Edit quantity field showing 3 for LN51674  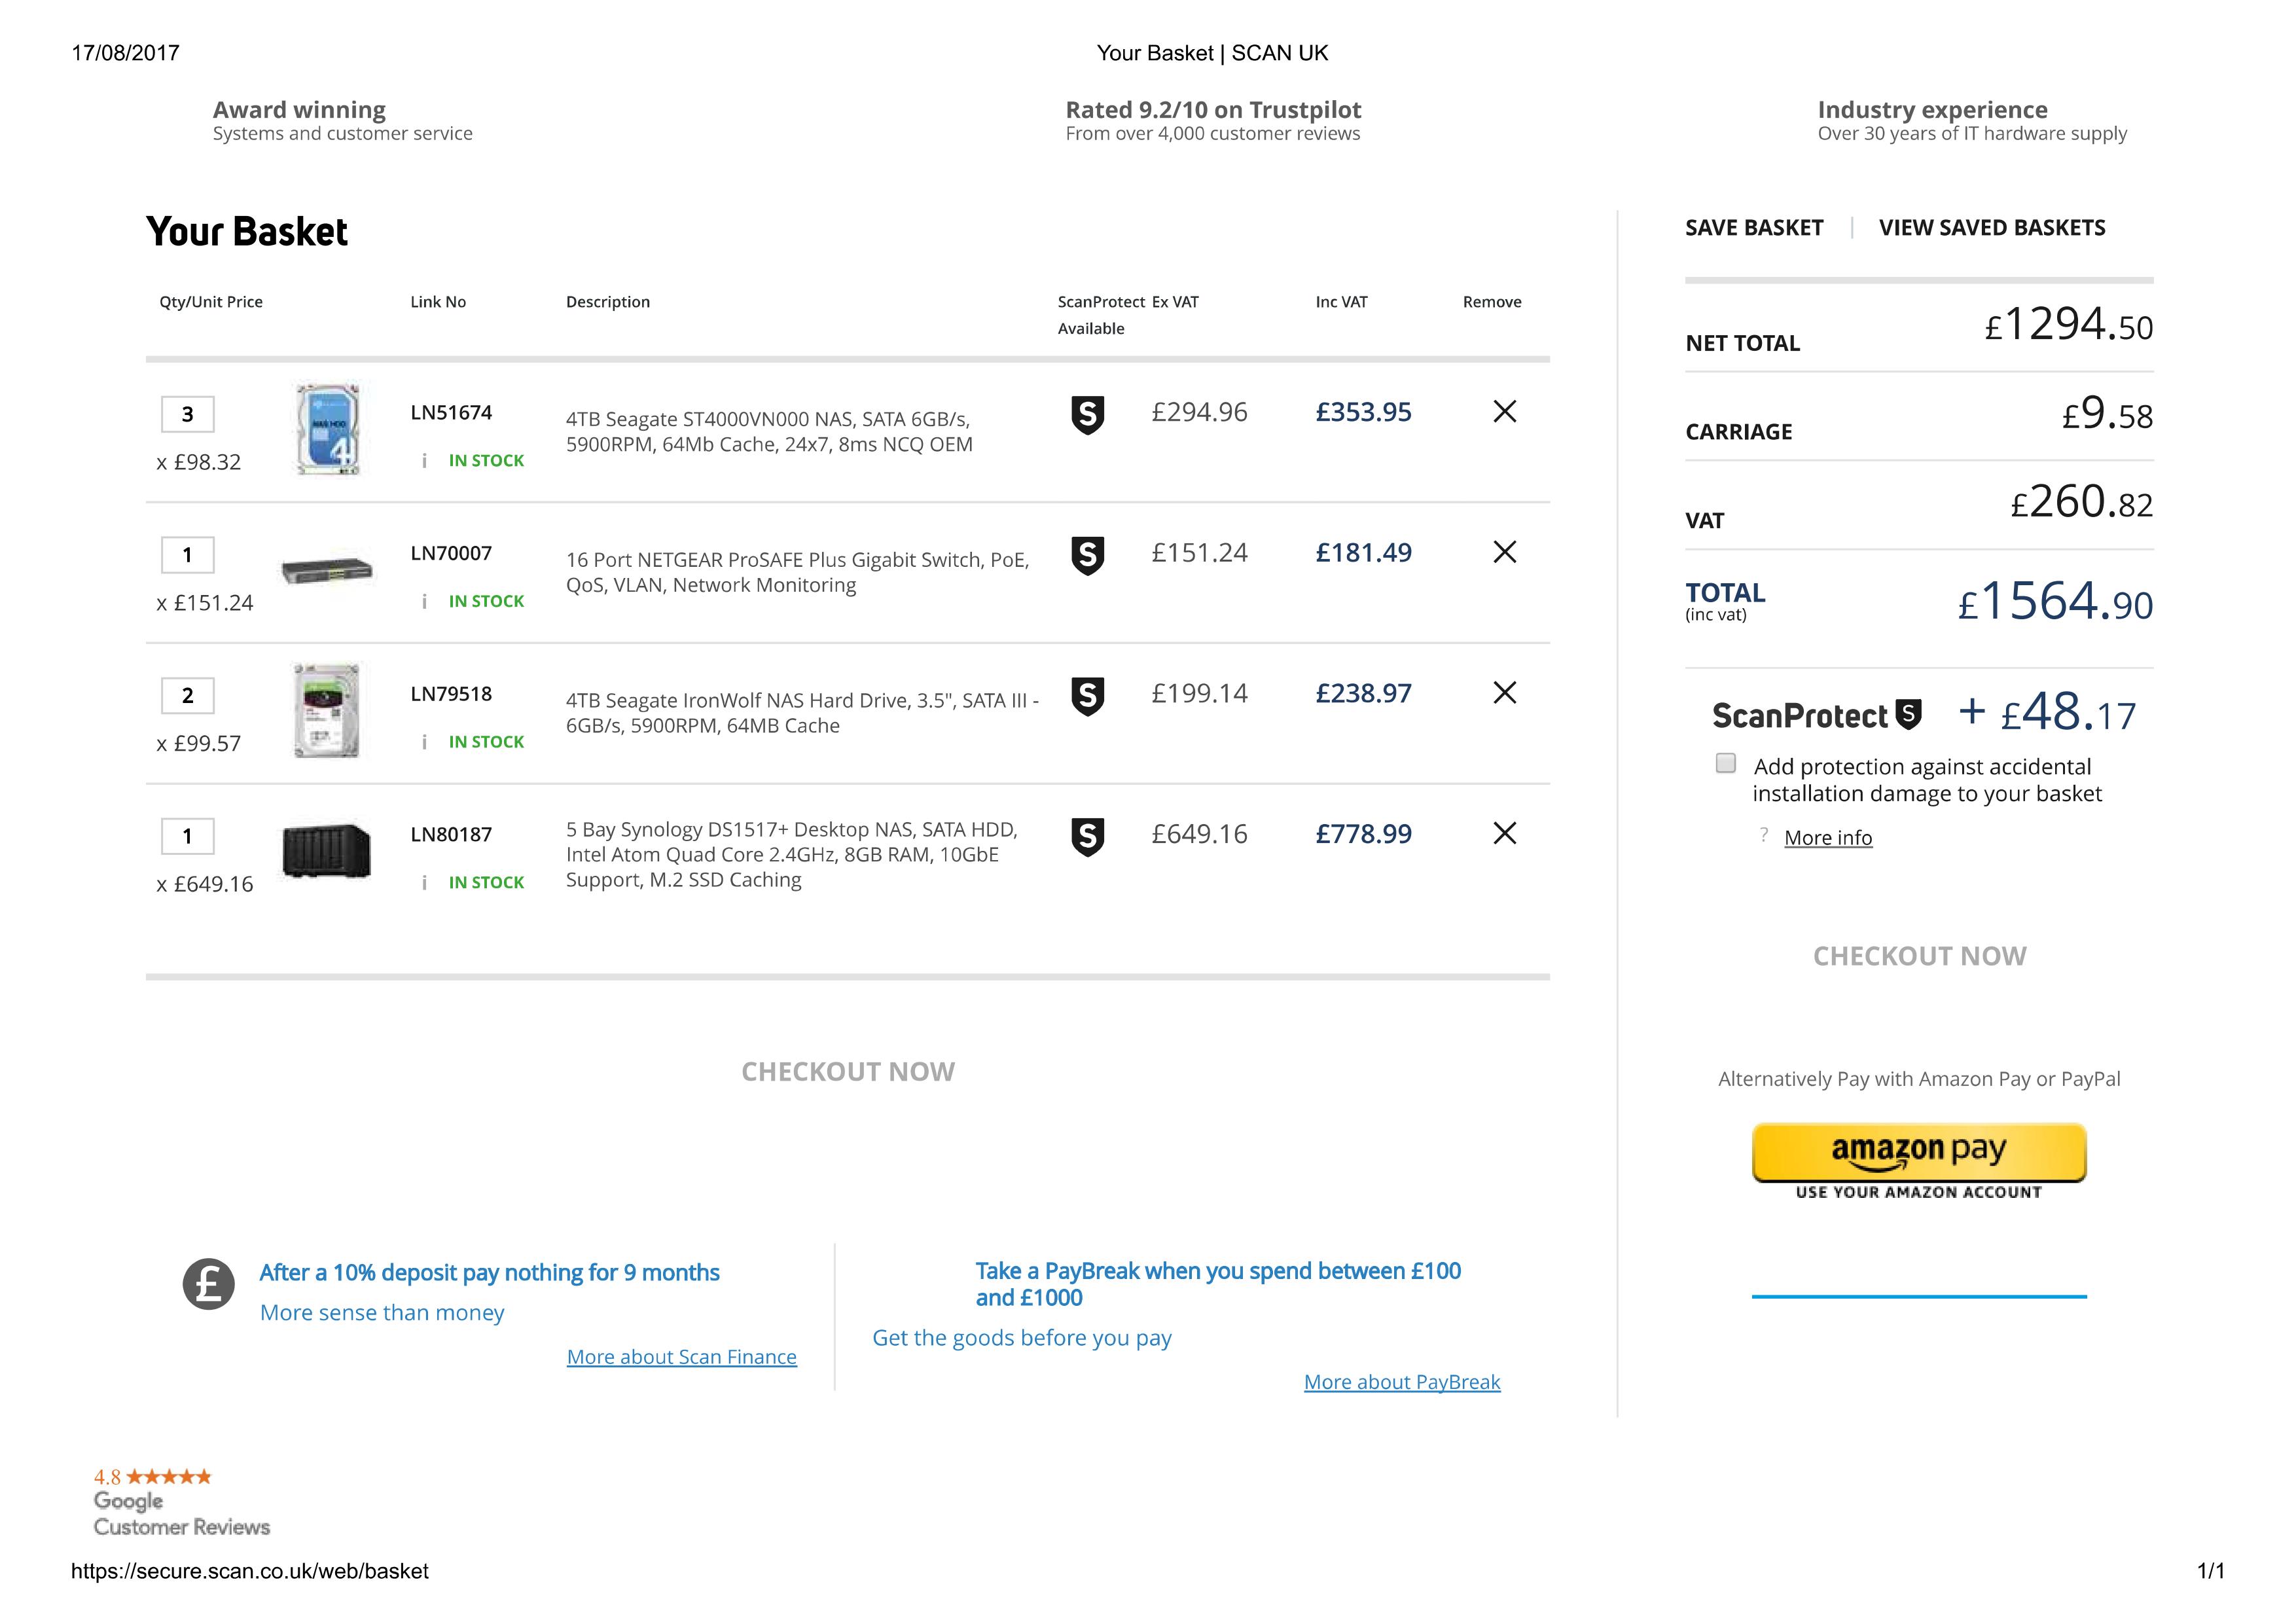(x=187, y=414)
